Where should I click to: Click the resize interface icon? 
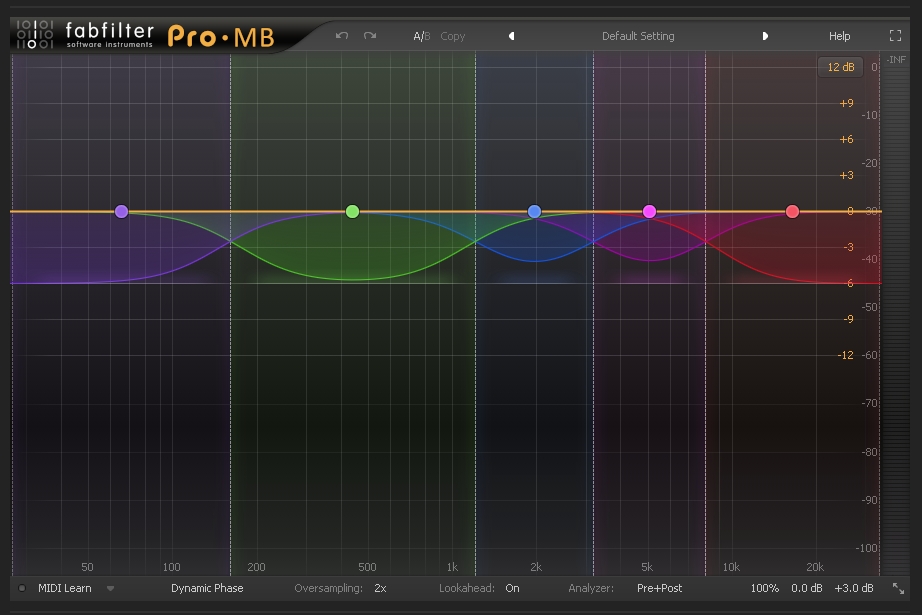click(898, 589)
